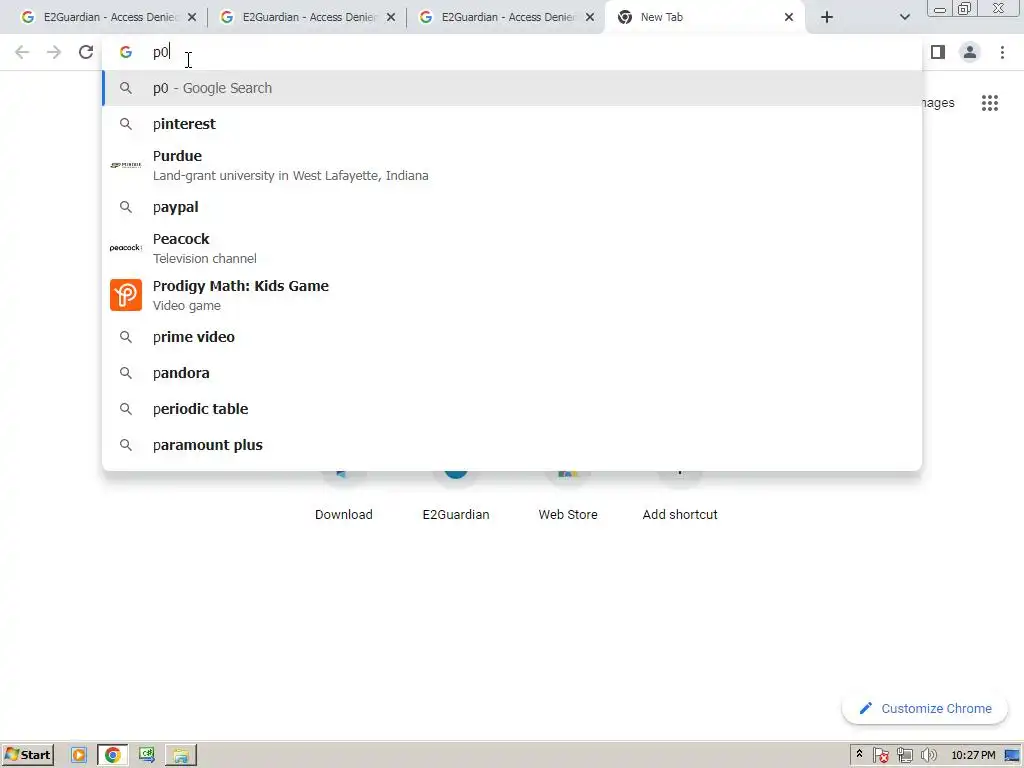The height and width of the screenshot is (768, 1024).
Task: Click the flag alert tray icon
Action: tap(880, 756)
